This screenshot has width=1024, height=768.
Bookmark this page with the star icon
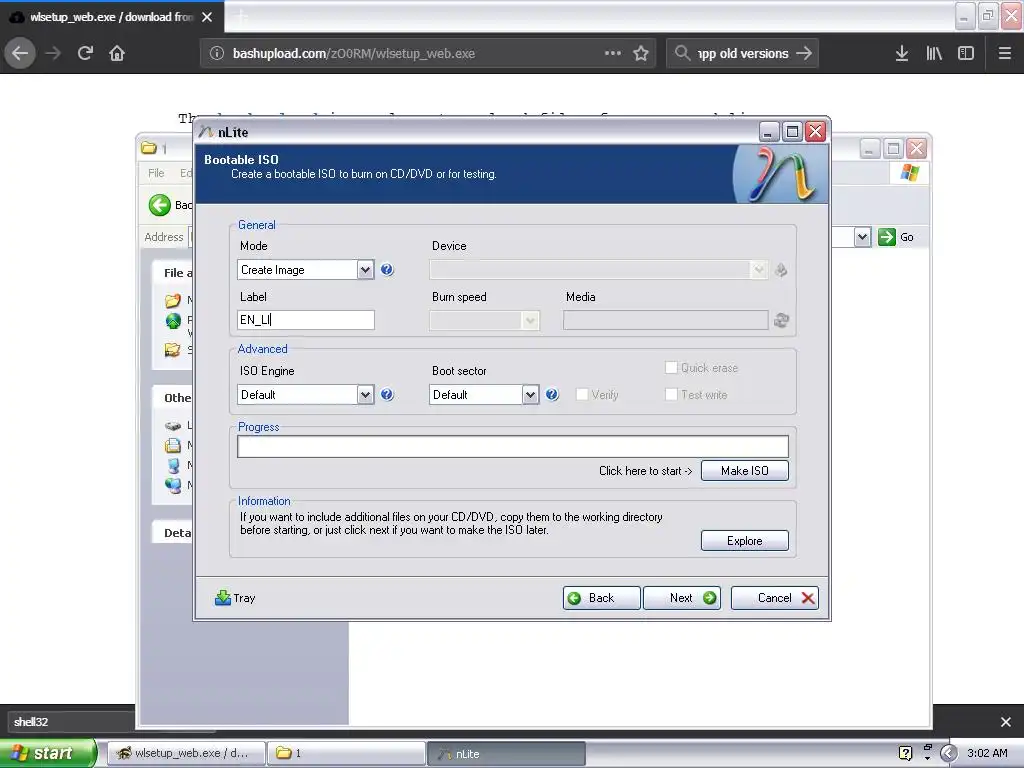click(641, 53)
